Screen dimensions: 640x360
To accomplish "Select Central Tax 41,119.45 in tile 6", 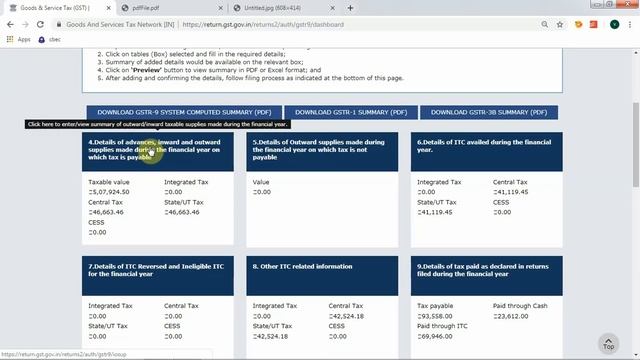I will coord(511,192).
